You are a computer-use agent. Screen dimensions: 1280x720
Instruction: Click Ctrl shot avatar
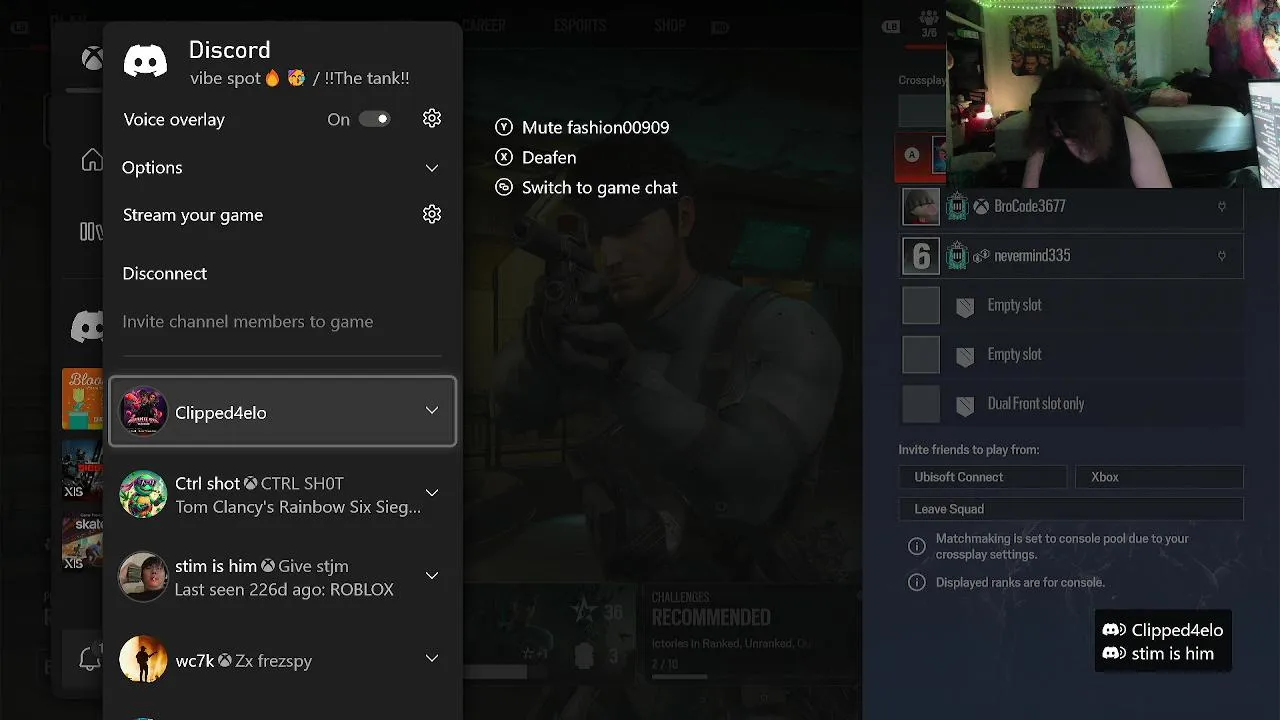coord(143,494)
